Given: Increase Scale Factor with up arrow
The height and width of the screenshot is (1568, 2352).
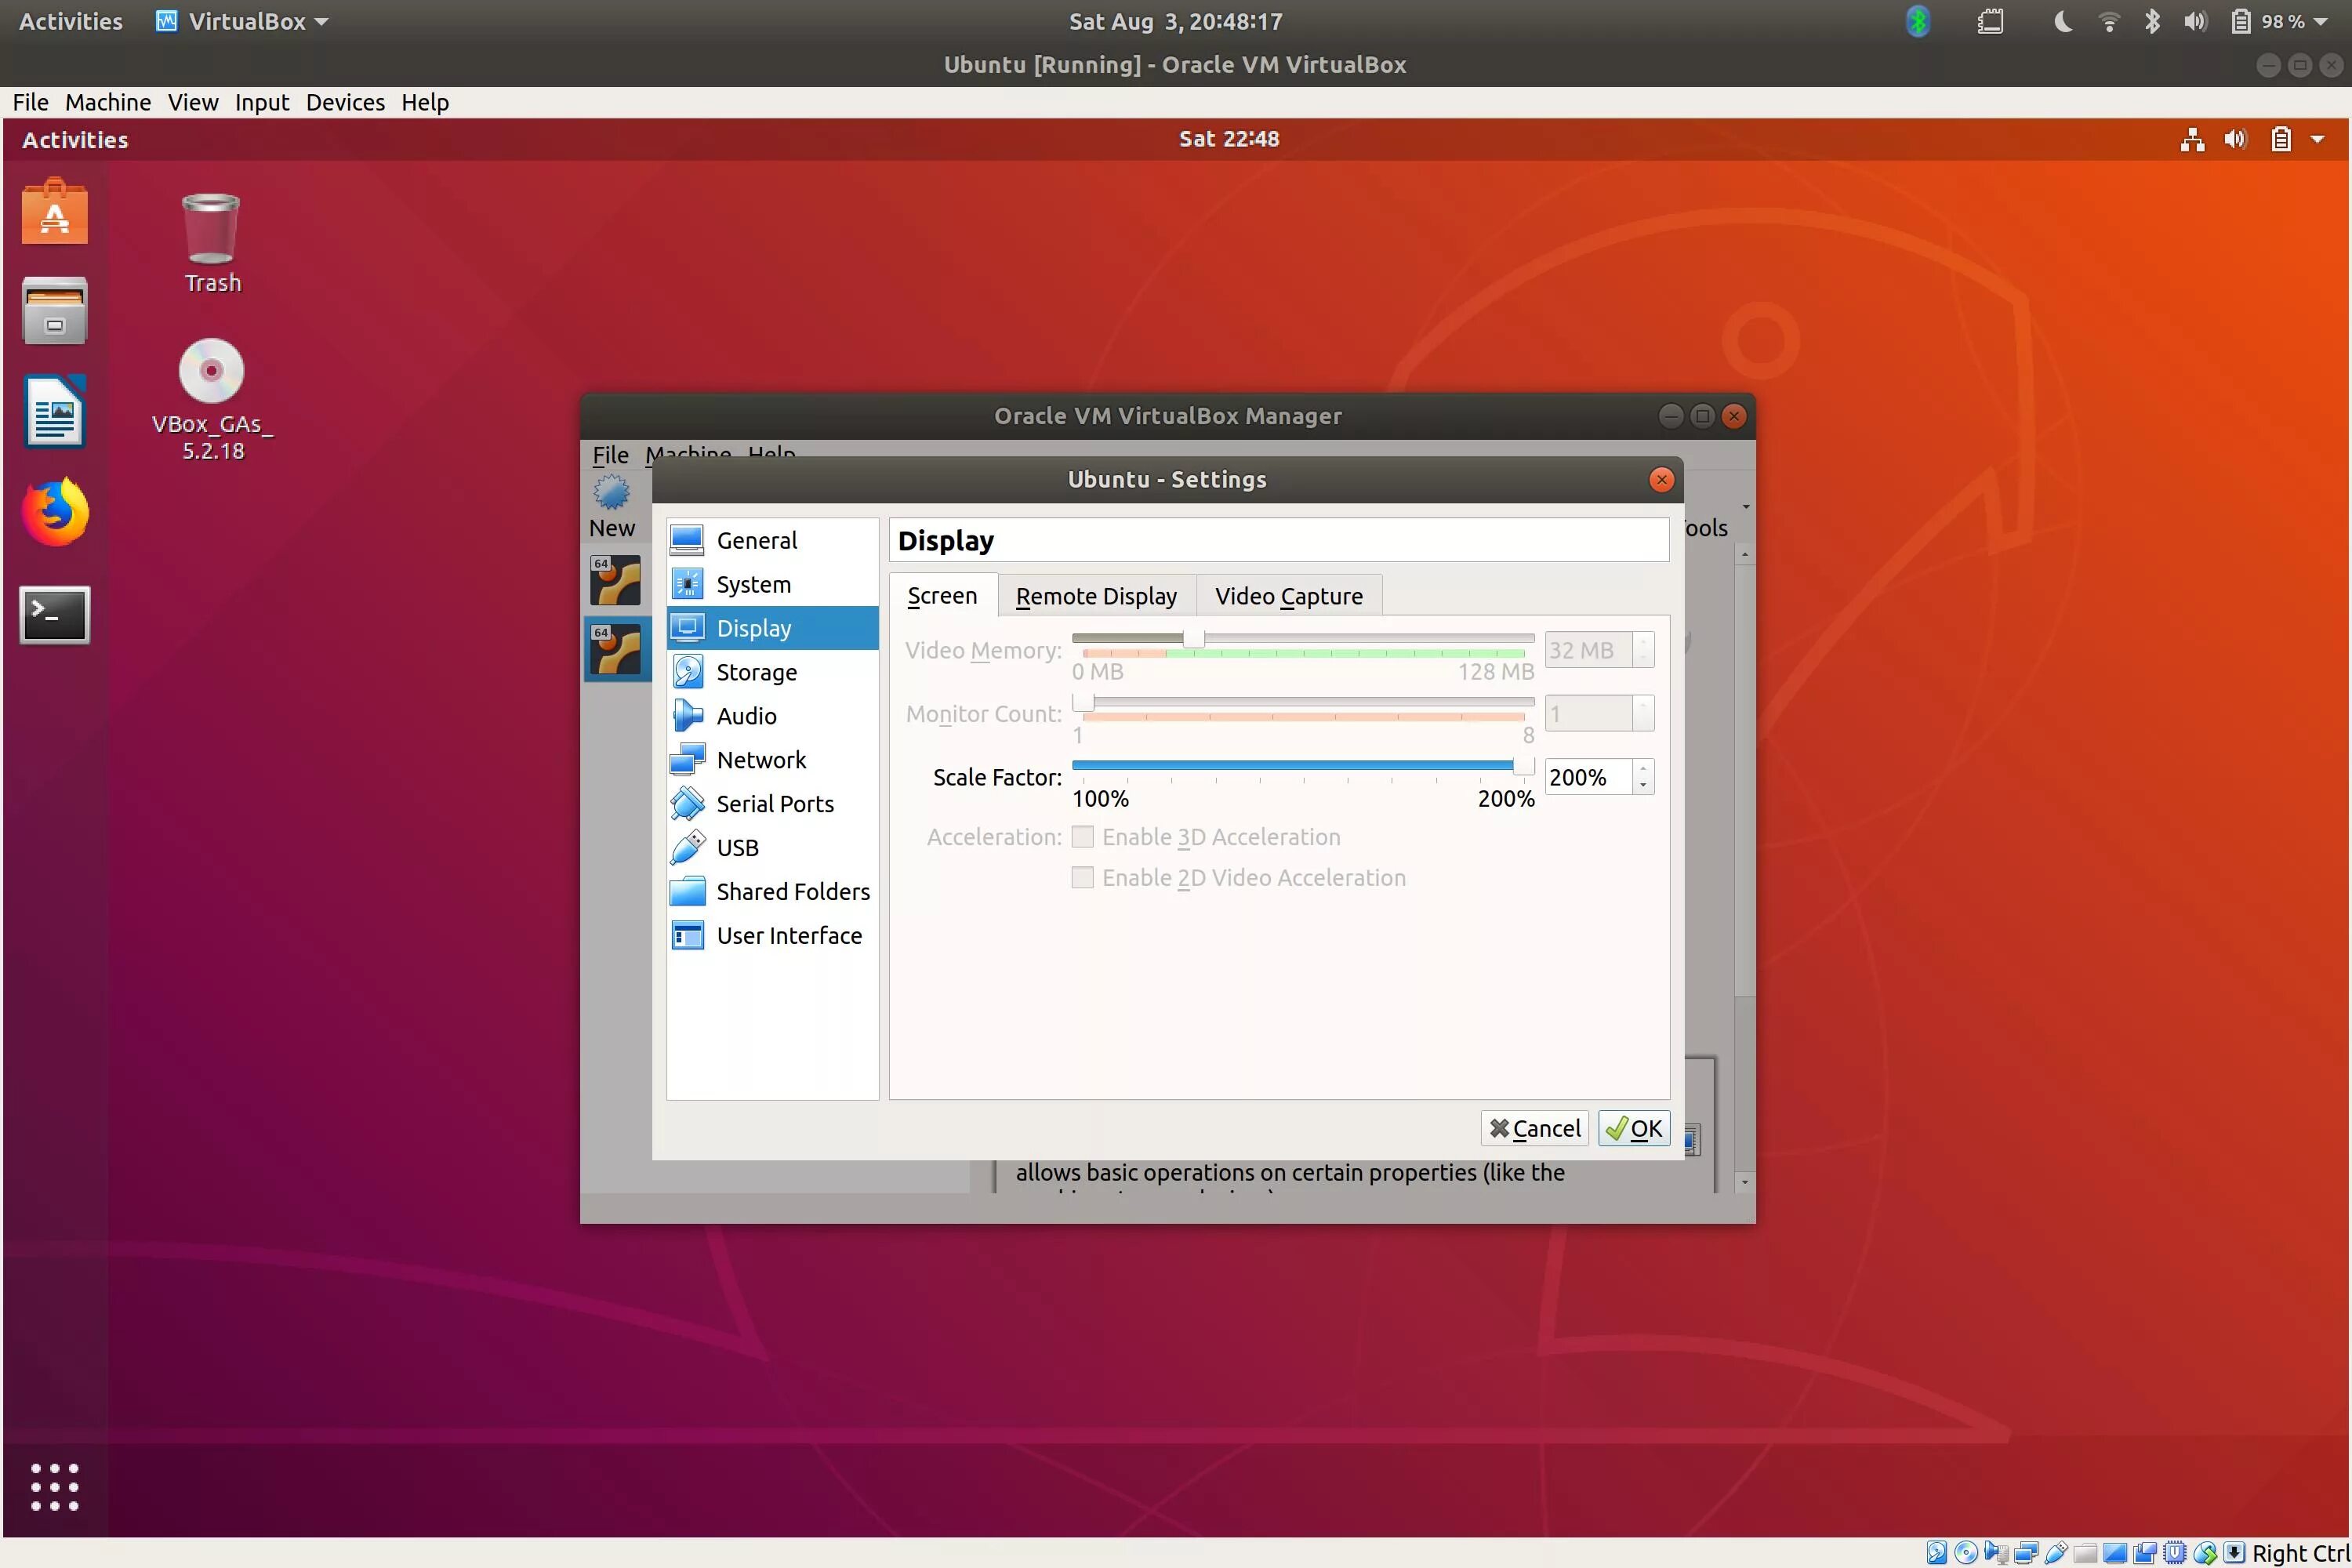Looking at the screenshot, I should coord(1643,768).
